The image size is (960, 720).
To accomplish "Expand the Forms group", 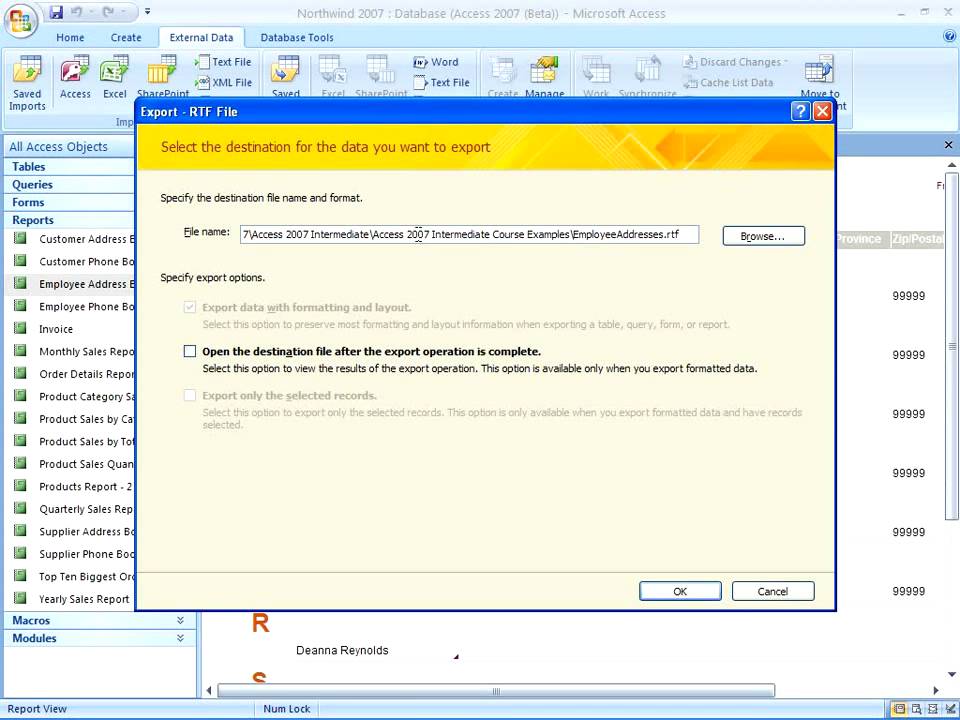I will 70,202.
